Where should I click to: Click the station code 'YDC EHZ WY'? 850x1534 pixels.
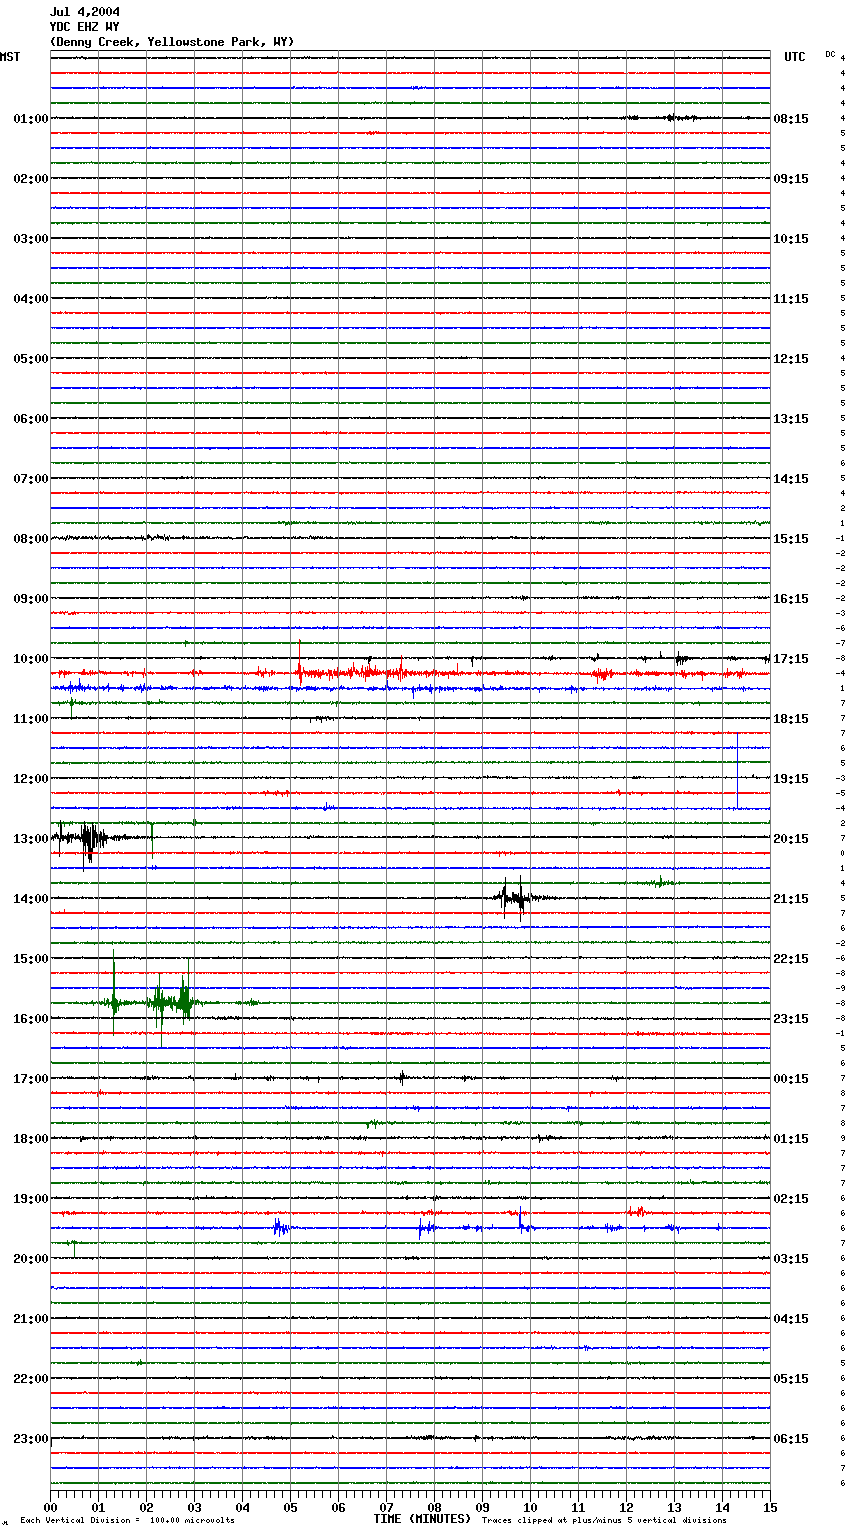point(84,27)
